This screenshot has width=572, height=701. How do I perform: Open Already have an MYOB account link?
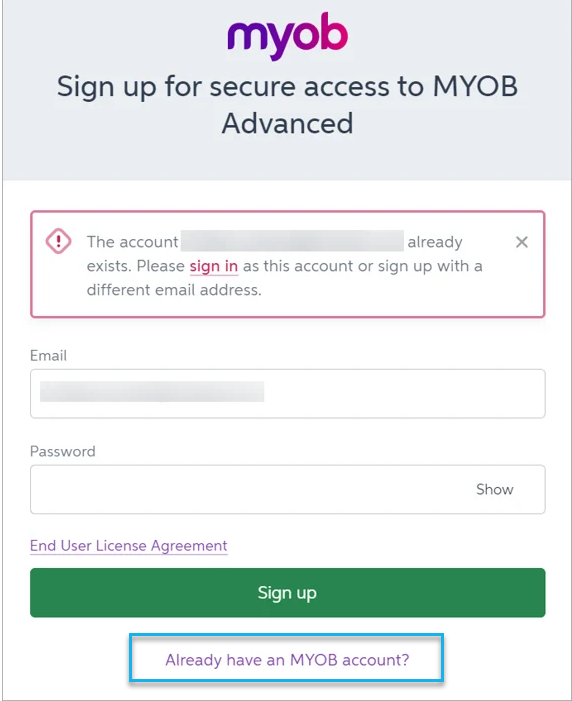click(x=287, y=660)
